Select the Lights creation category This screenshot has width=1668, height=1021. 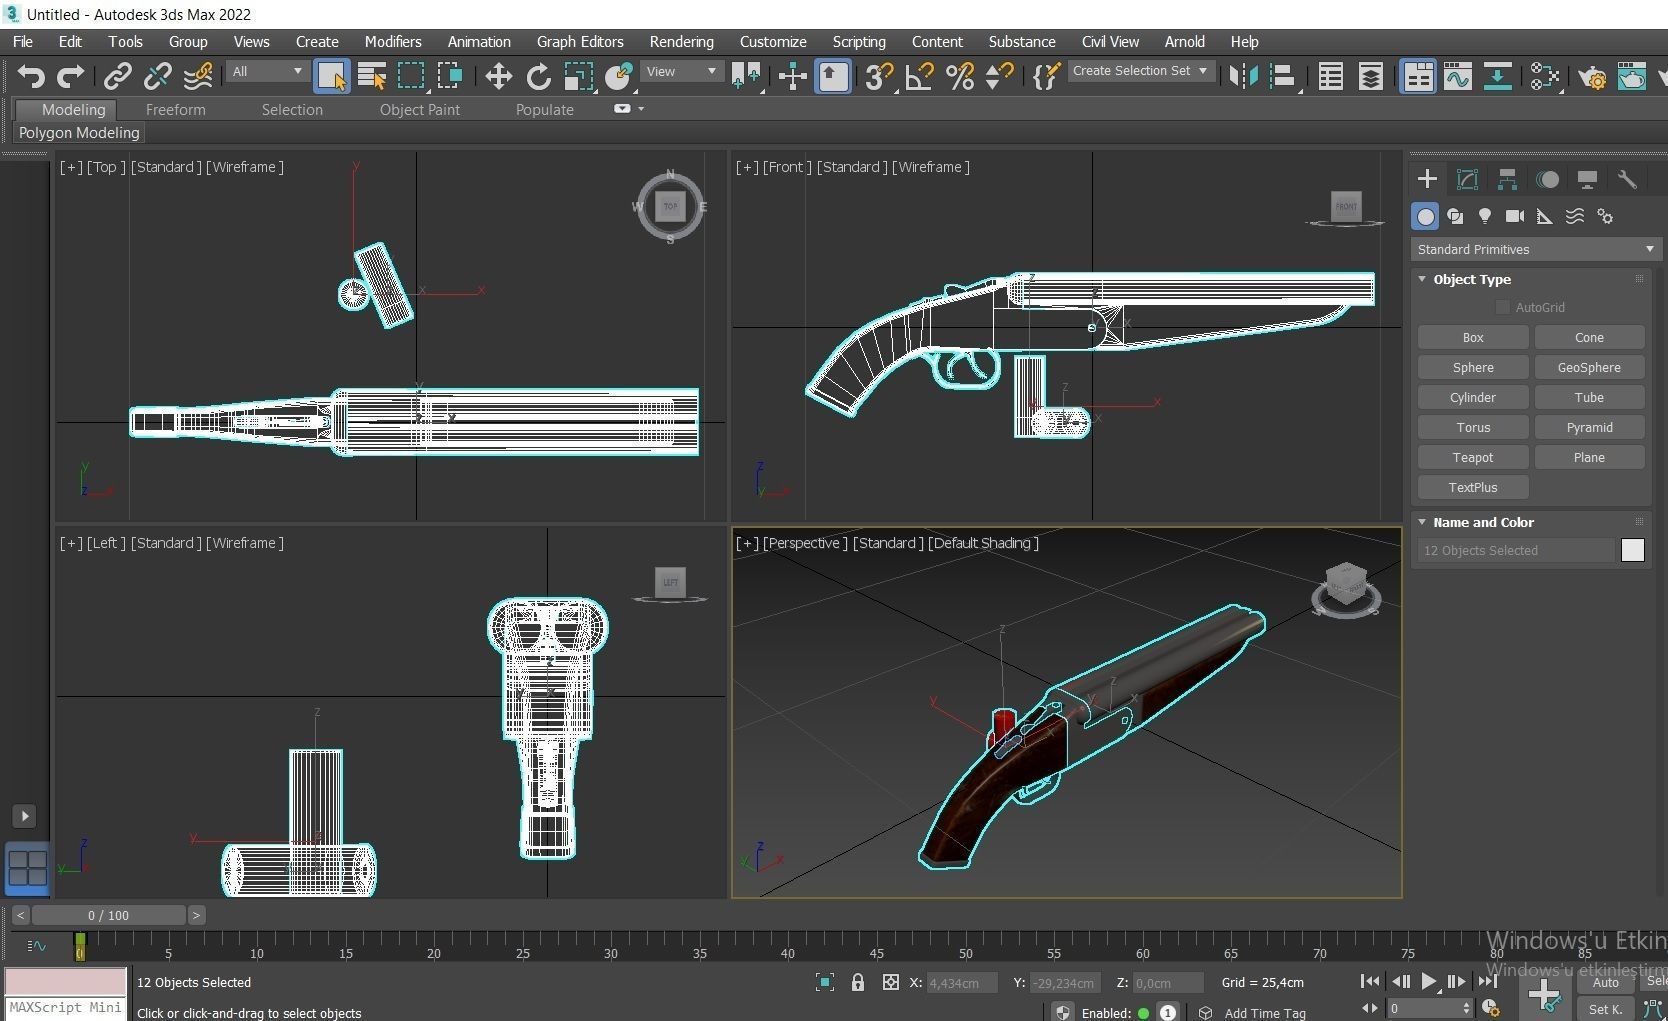[x=1485, y=216]
